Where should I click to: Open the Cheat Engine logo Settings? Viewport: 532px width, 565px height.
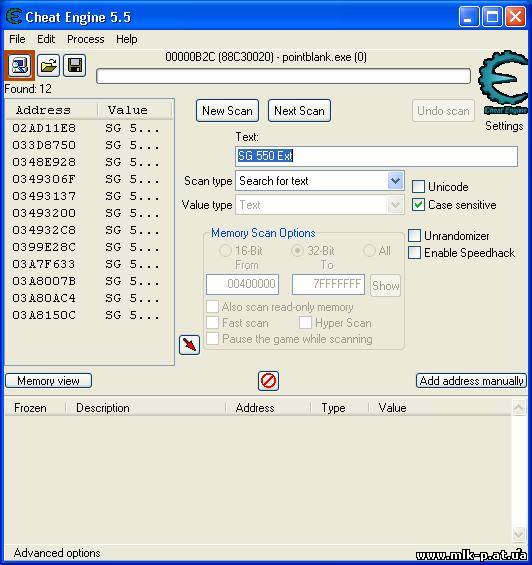[504, 83]
